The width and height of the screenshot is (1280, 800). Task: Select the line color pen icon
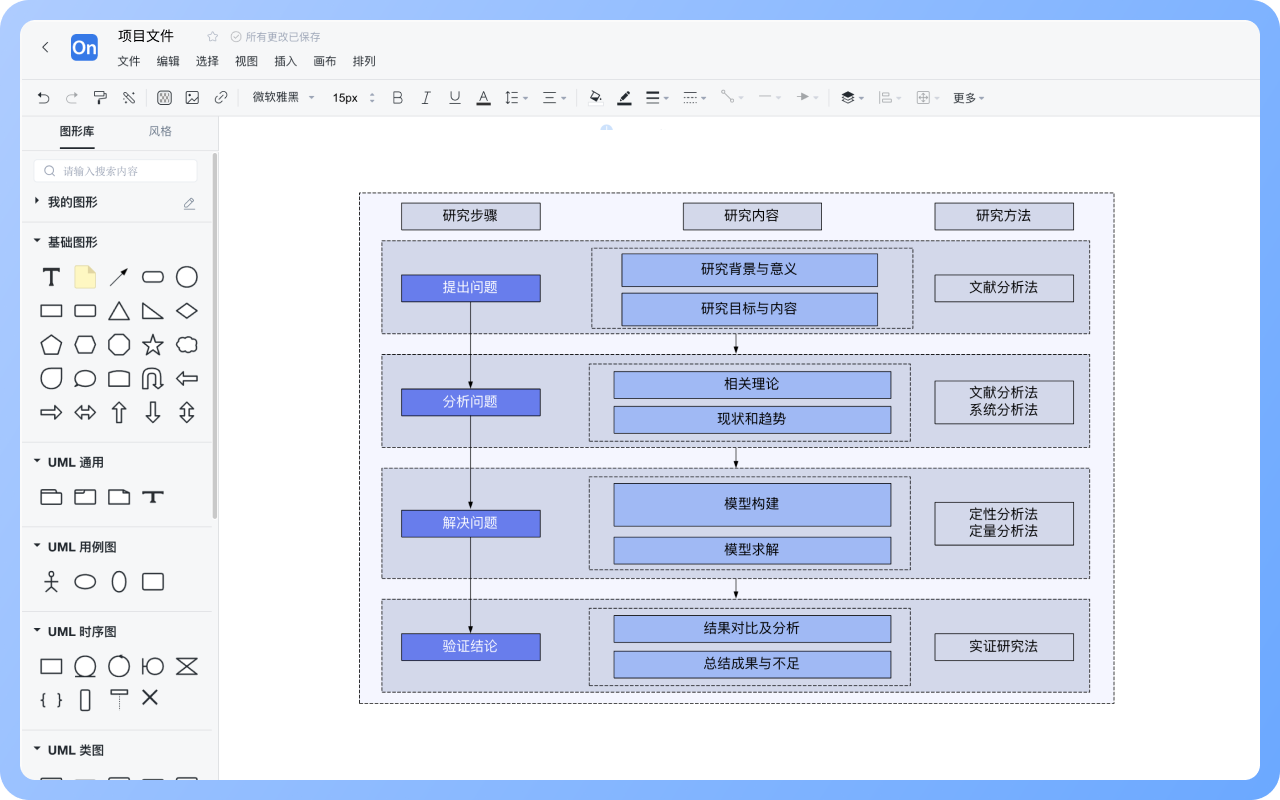point(624,97)
